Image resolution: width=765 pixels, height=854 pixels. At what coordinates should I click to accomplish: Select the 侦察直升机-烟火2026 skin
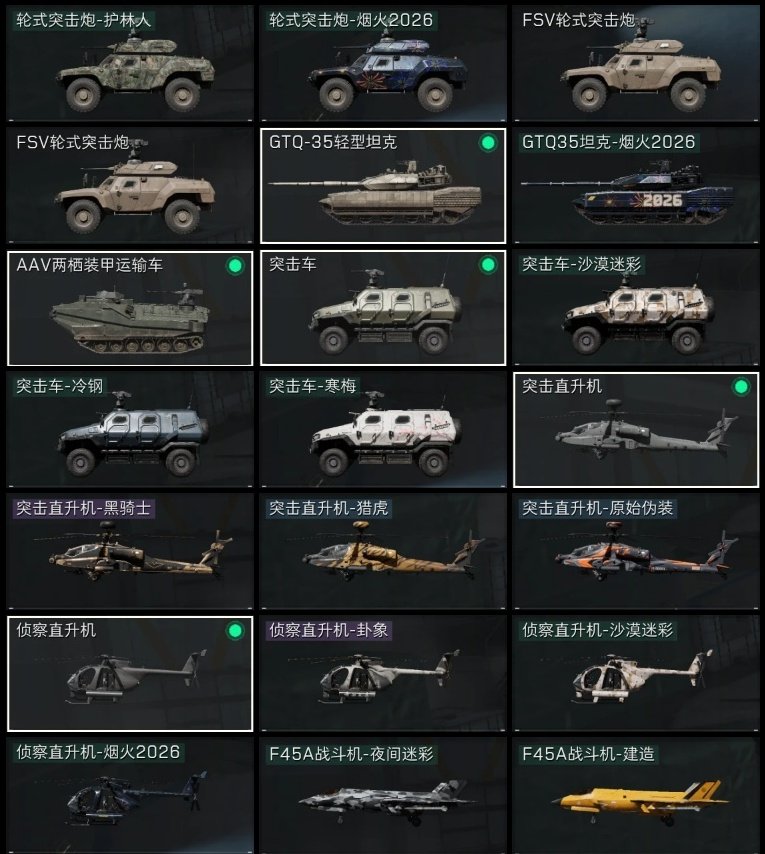pos(130,796)
